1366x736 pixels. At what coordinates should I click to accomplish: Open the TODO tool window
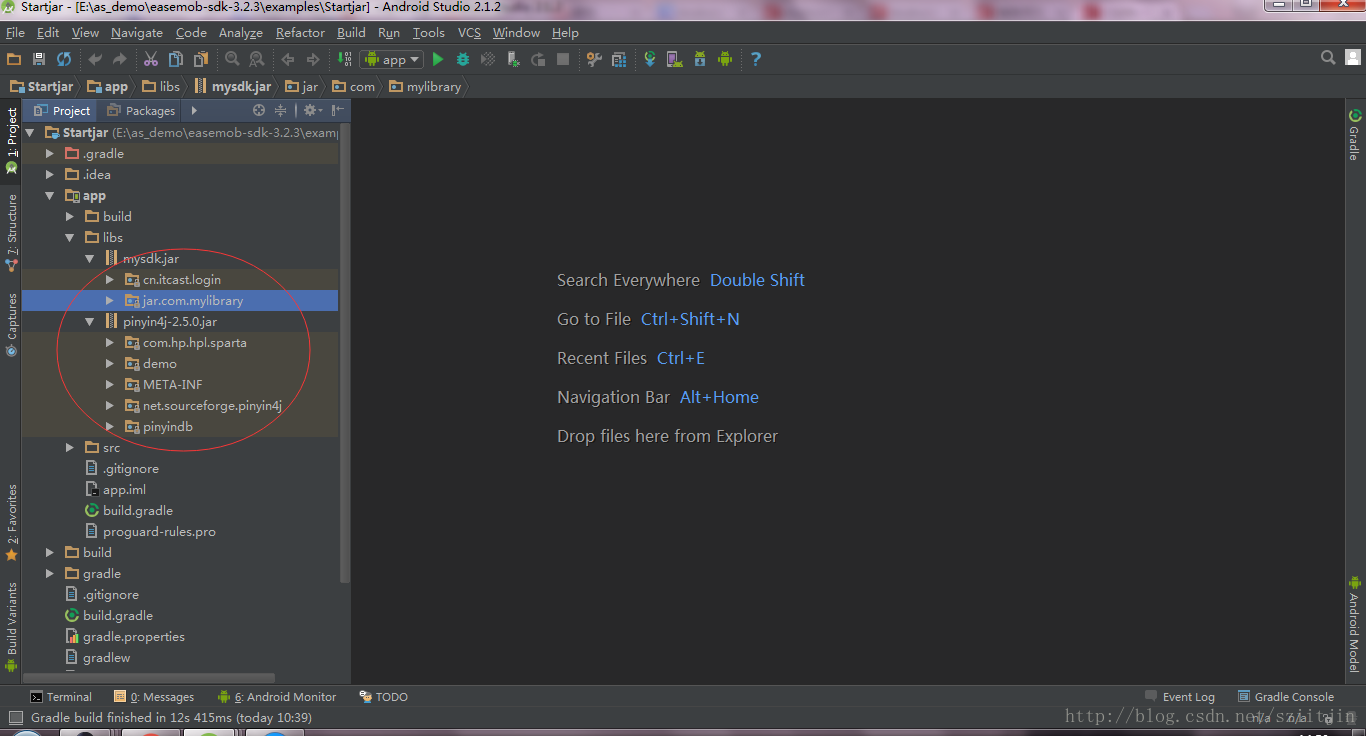pos(384,697)
